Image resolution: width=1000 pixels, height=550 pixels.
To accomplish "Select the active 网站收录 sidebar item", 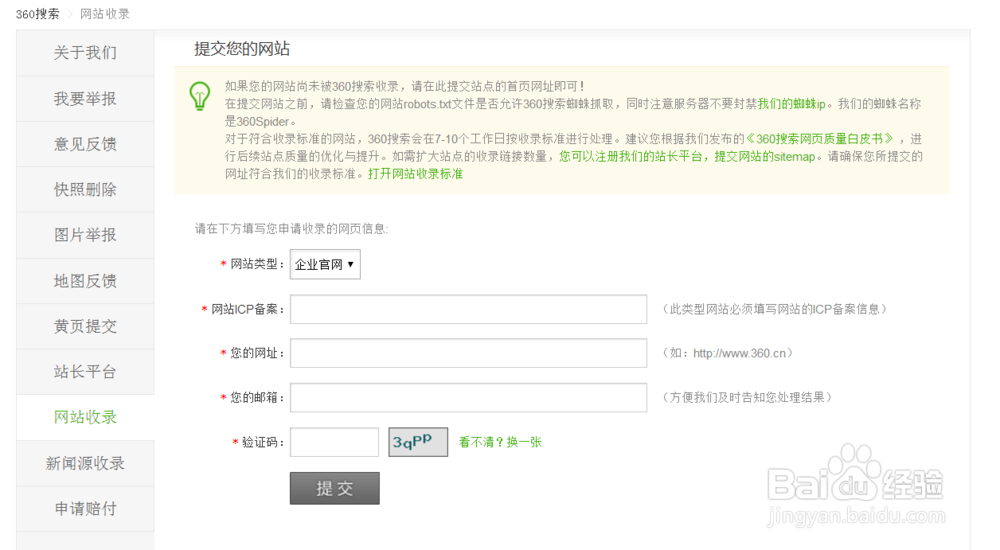I will click(x=85, y=417).
